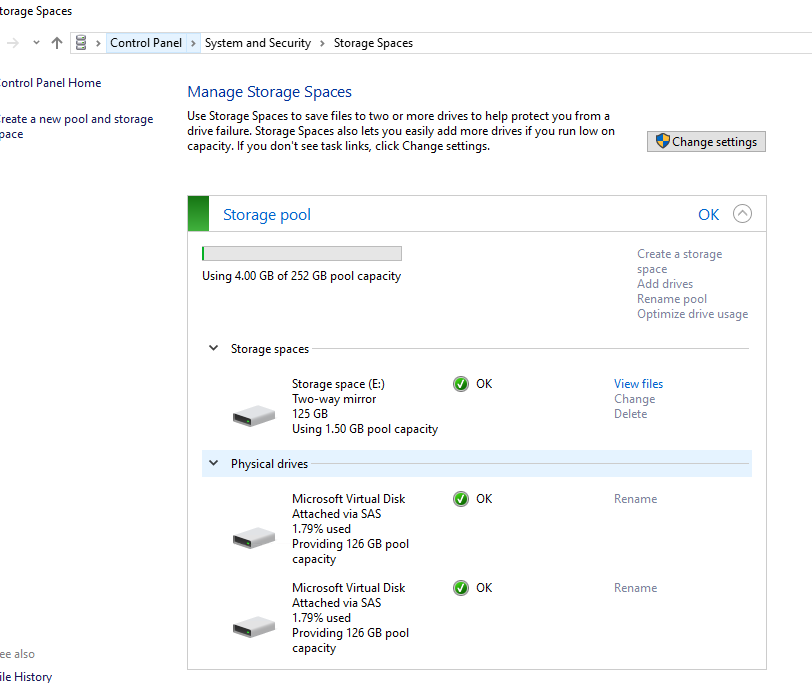The width and height of the screenshot is (812, 683).
Task: Click the pool capacity usage bar
Action: click(x=302, y=253)
